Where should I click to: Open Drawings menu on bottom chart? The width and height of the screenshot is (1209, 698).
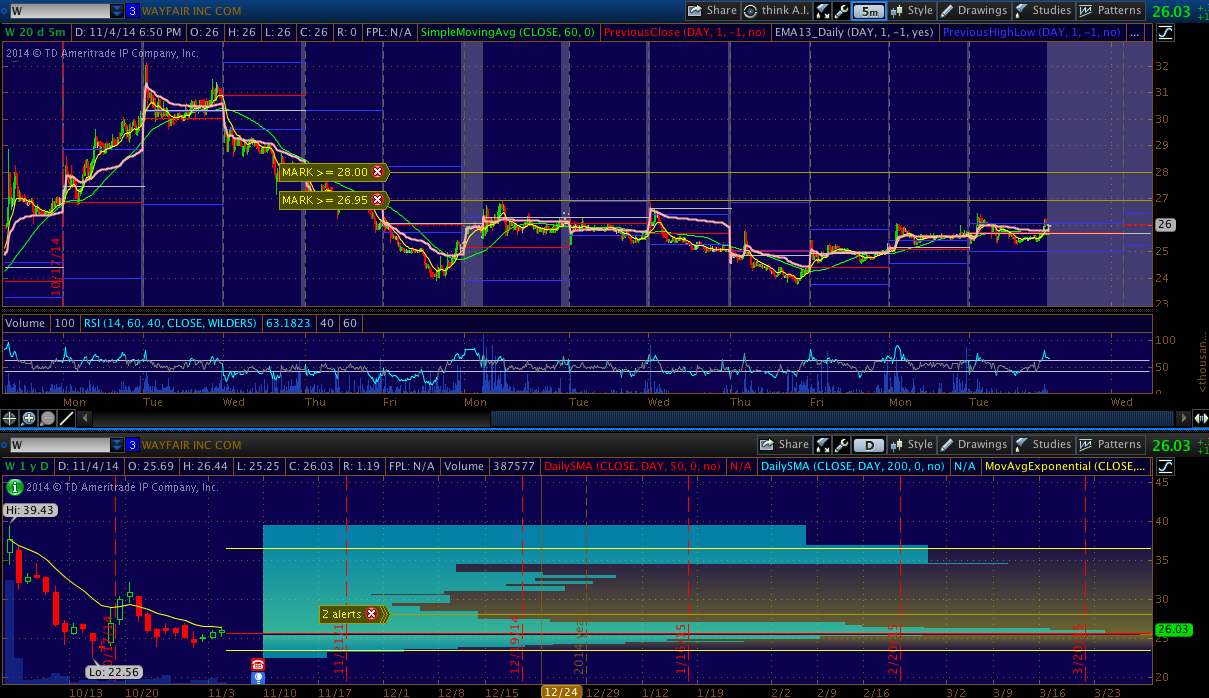[x=973, y=445]
